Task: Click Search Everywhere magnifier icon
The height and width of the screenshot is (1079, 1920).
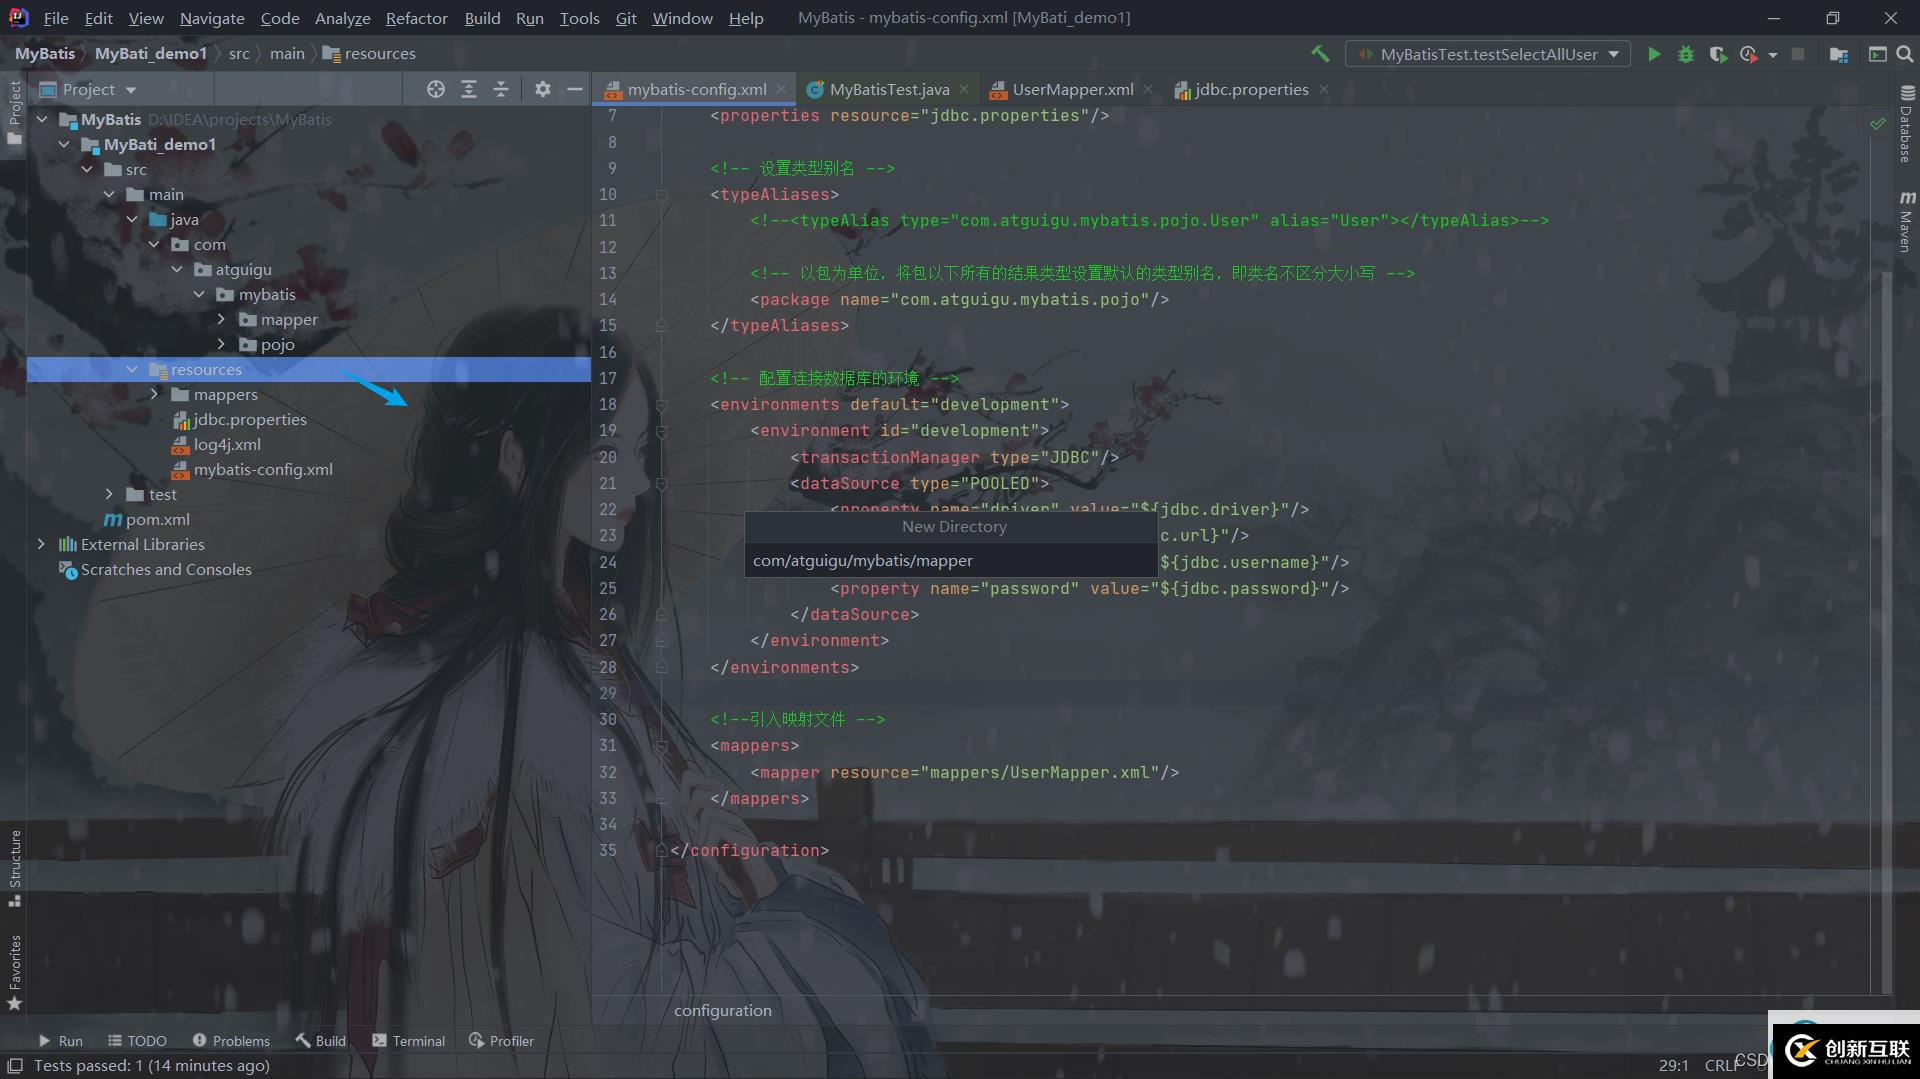Action: [x=1904, y=54]
